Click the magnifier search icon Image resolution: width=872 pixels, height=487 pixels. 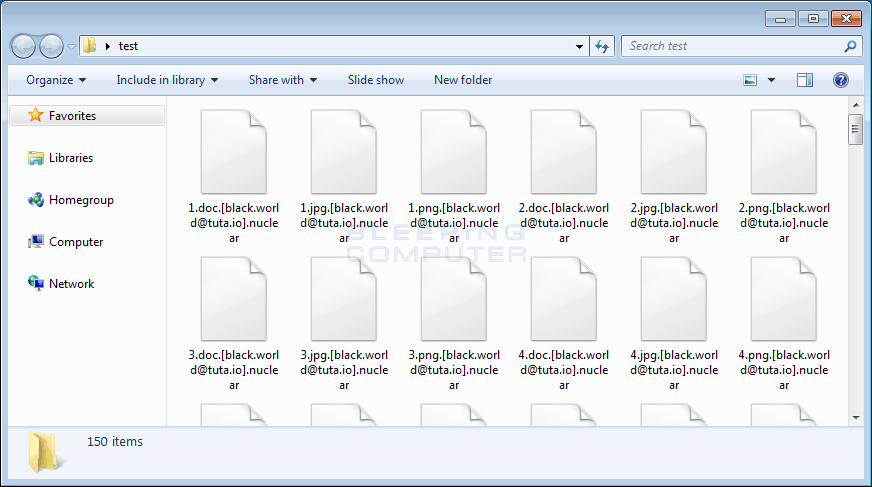850,46
